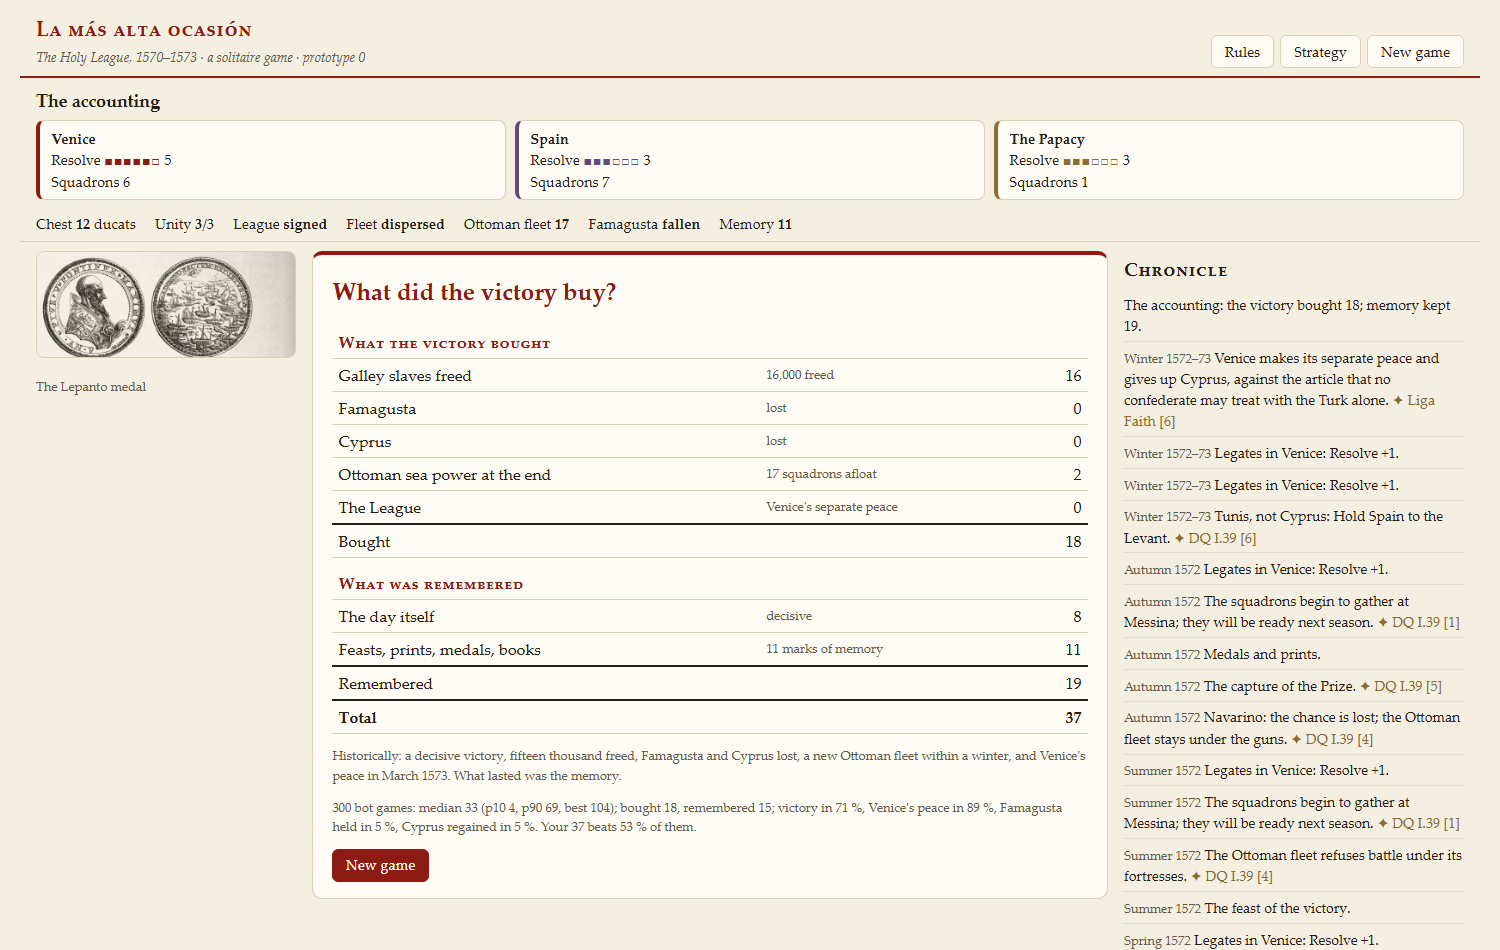This screenshot has width=1500, height=950.
Task: Click New game in the header
Action: [1415, 52]
